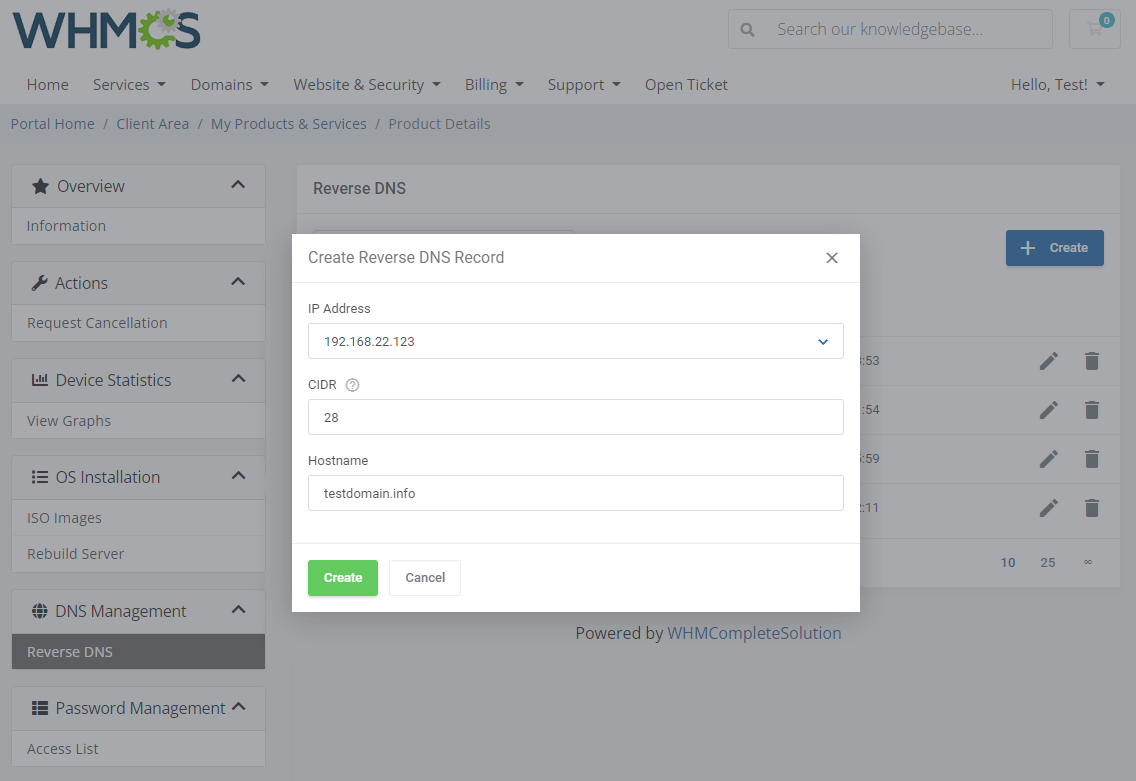Close the Create Reverse DNS Record dialog
Screen dimensions: 1136x781
[x=832, y=257]
